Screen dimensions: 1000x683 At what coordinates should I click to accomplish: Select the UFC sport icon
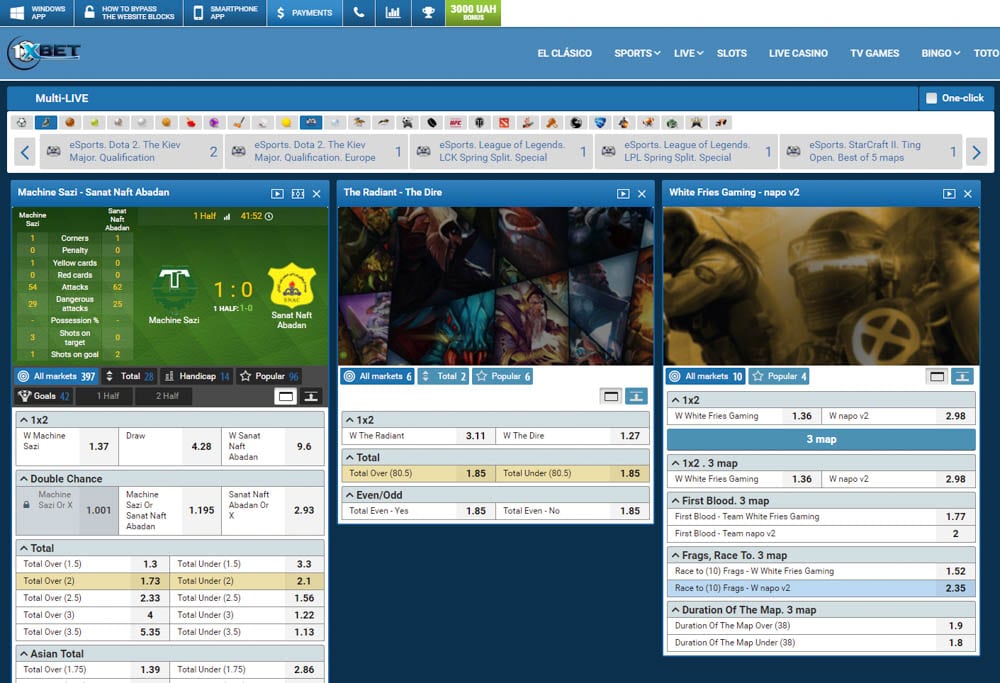click(455, 122)
